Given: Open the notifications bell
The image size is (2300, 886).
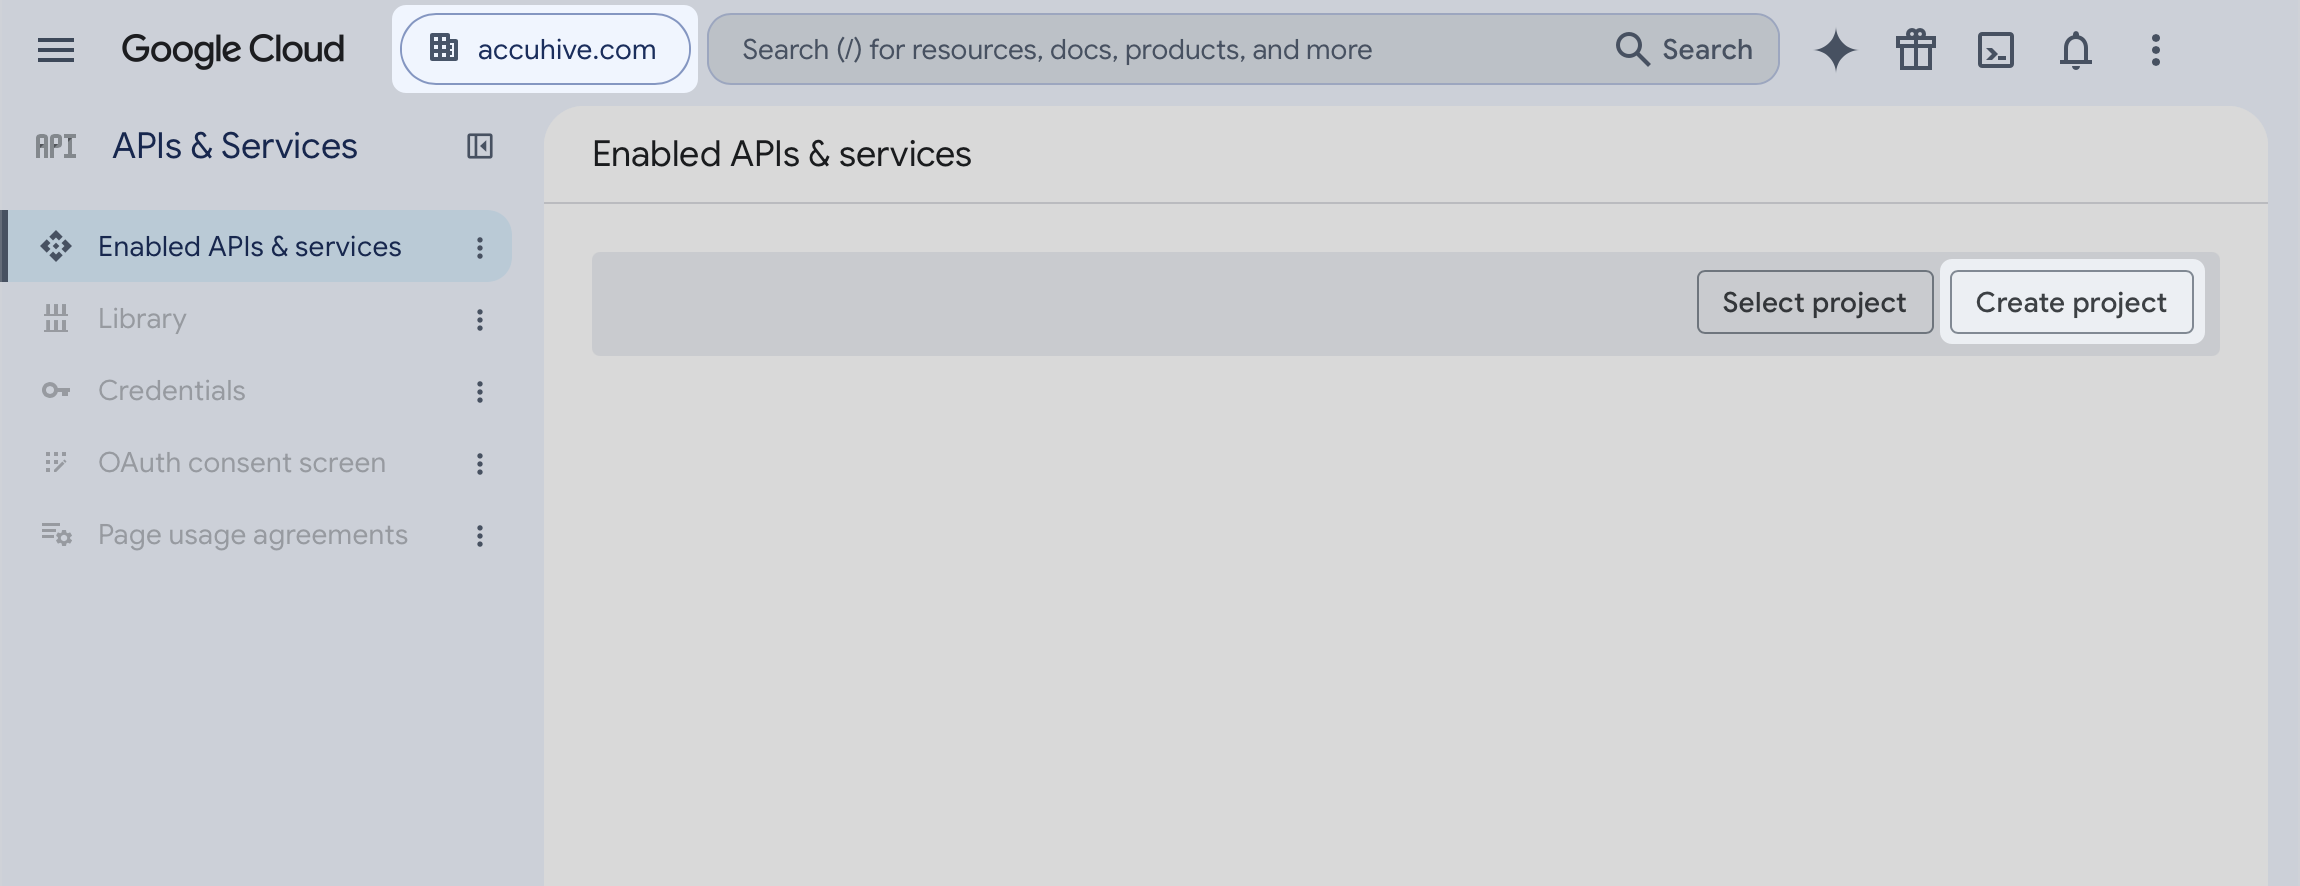Looking at the screenshot, I should tap(2076, 49).
